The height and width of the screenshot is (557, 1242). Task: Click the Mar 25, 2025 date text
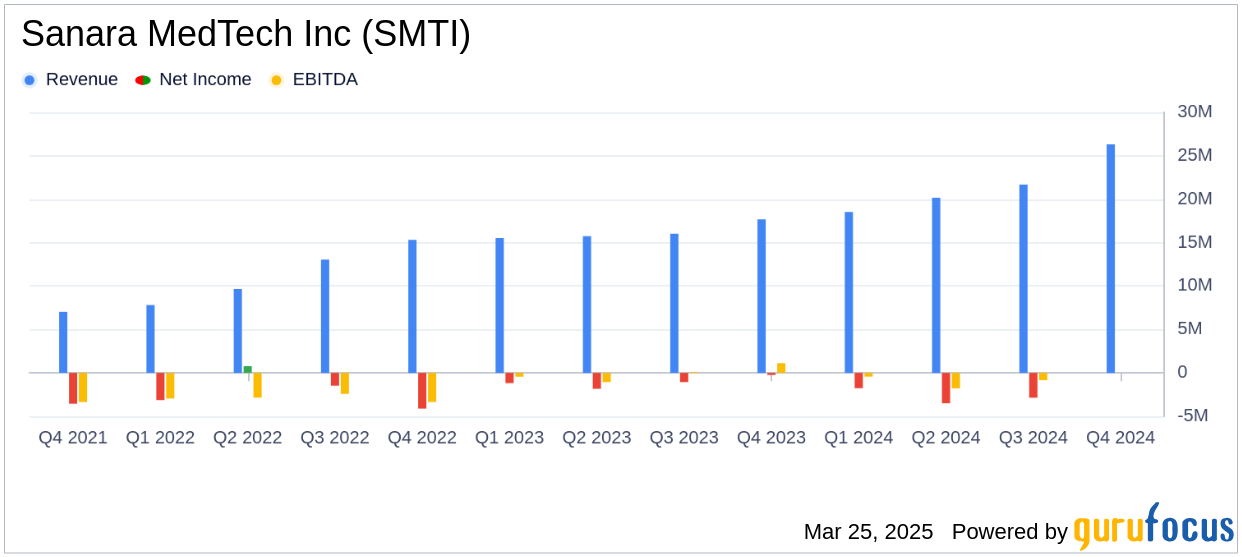point(868,532)
